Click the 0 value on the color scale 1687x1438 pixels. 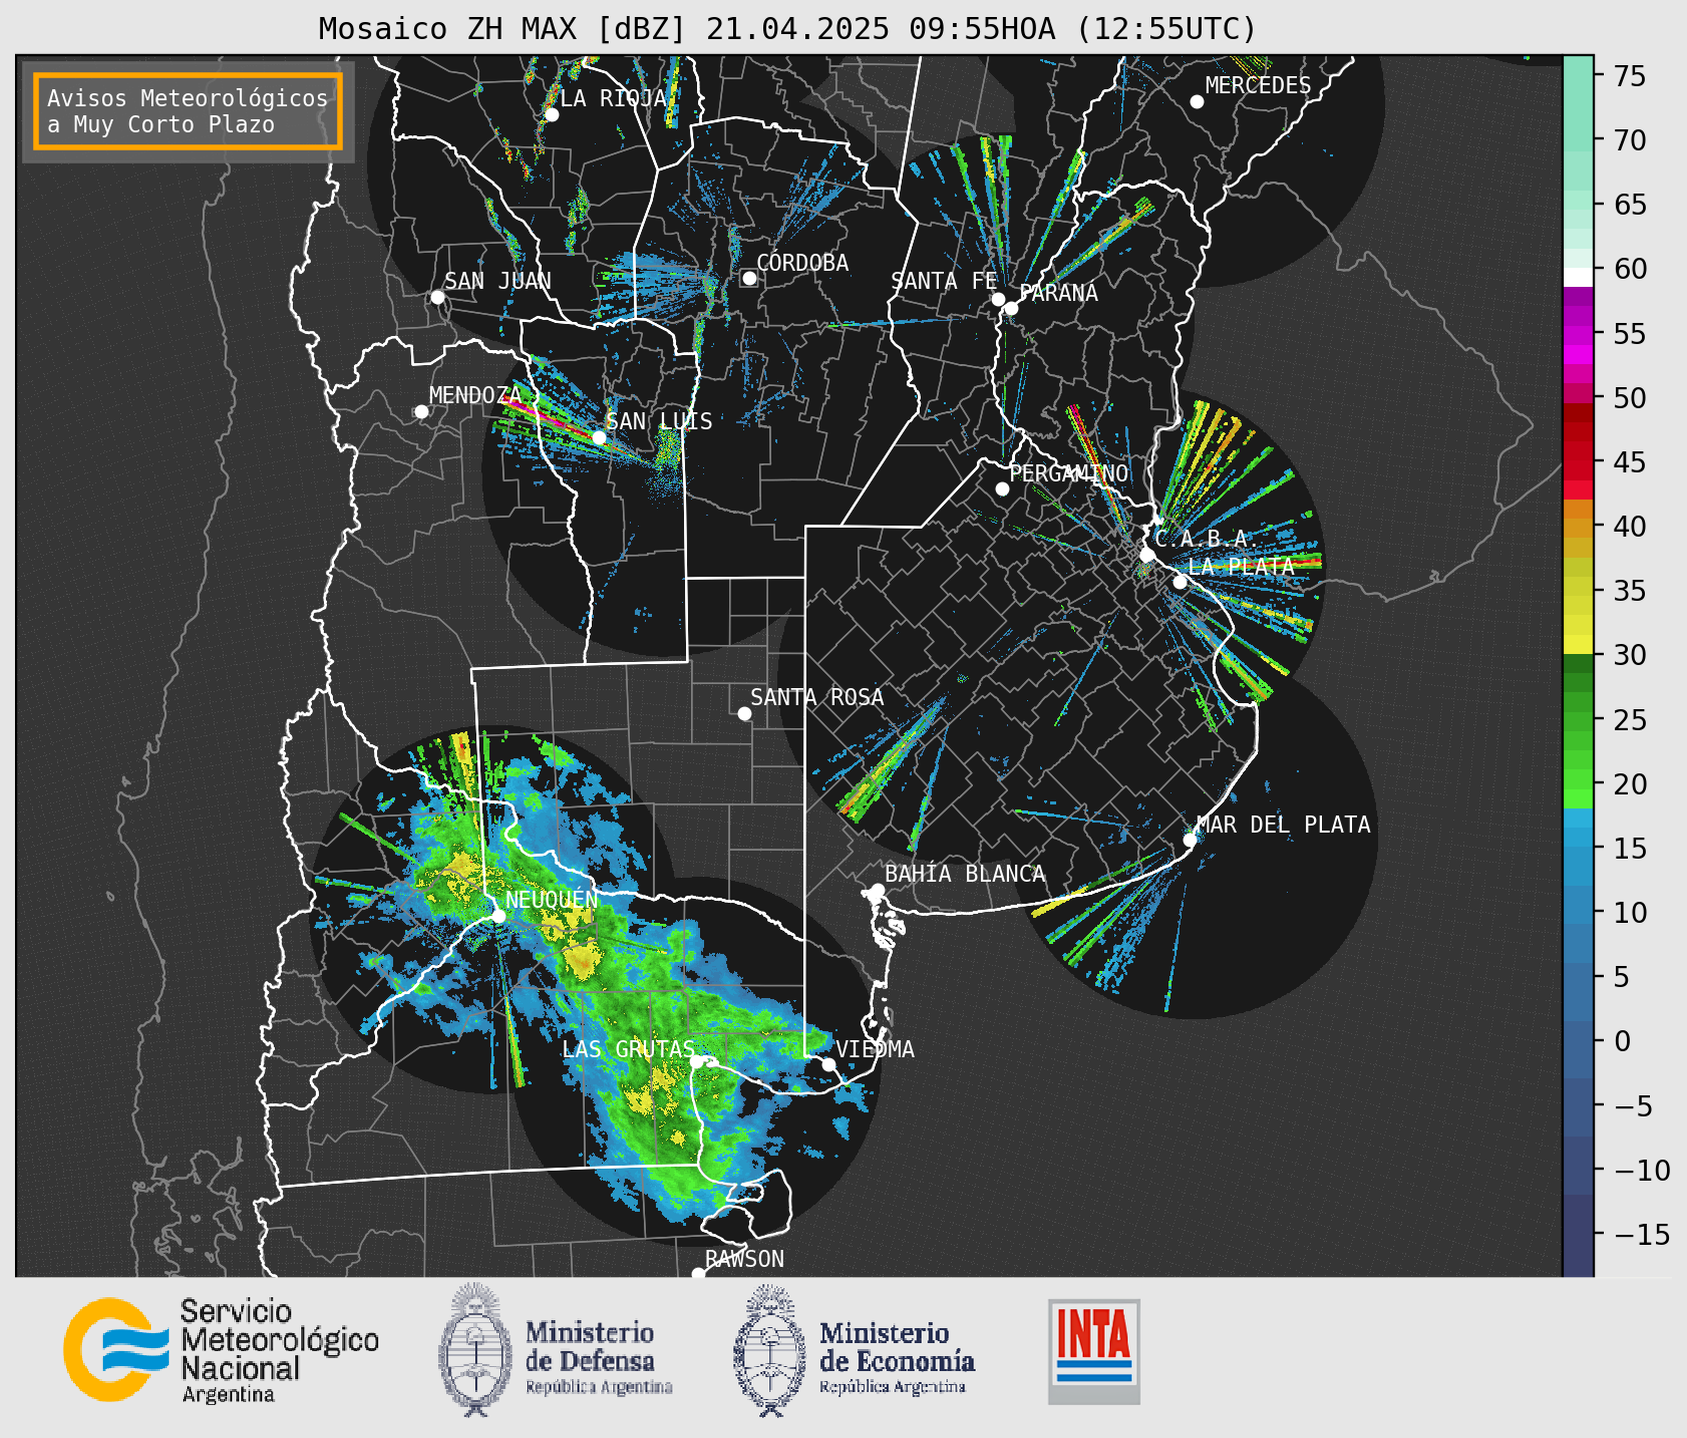point(1621,1042)
